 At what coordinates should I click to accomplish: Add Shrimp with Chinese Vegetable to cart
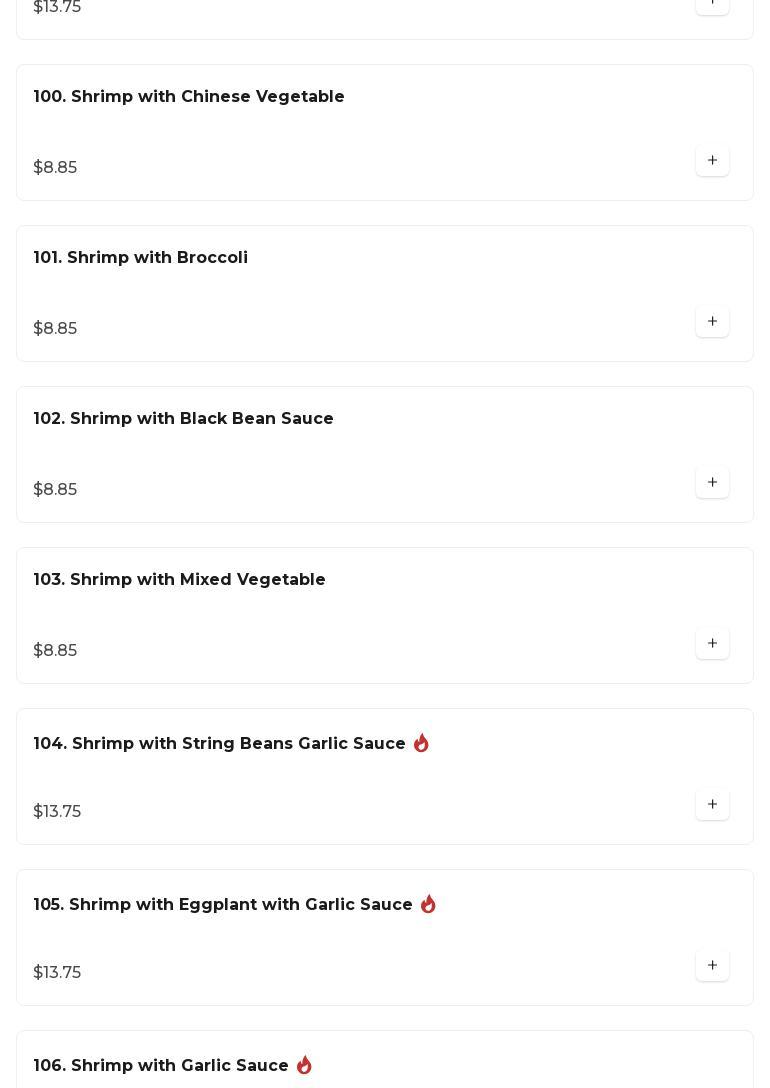pos(712,161)
